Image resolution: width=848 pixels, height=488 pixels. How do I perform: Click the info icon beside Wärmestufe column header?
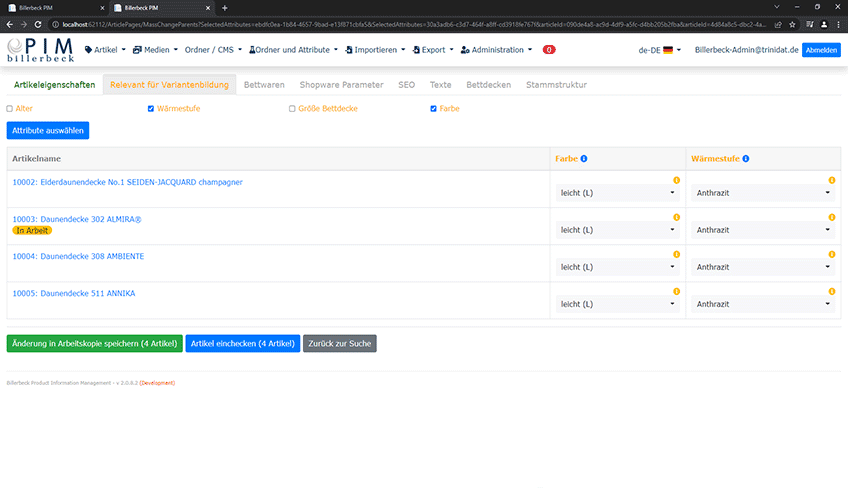[746, 159]
